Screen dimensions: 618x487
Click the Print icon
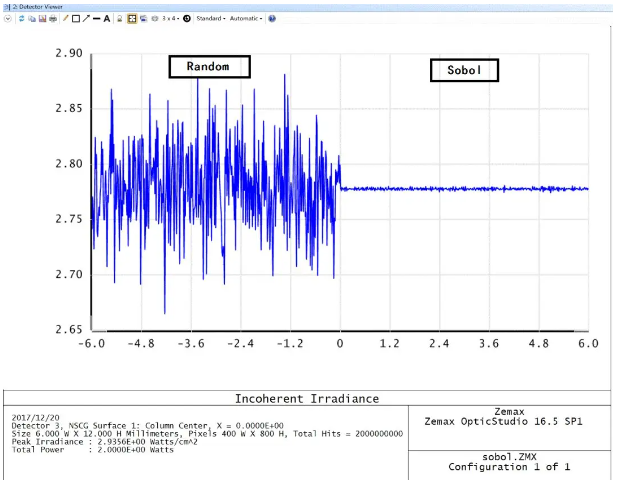(x=52, y=18)
